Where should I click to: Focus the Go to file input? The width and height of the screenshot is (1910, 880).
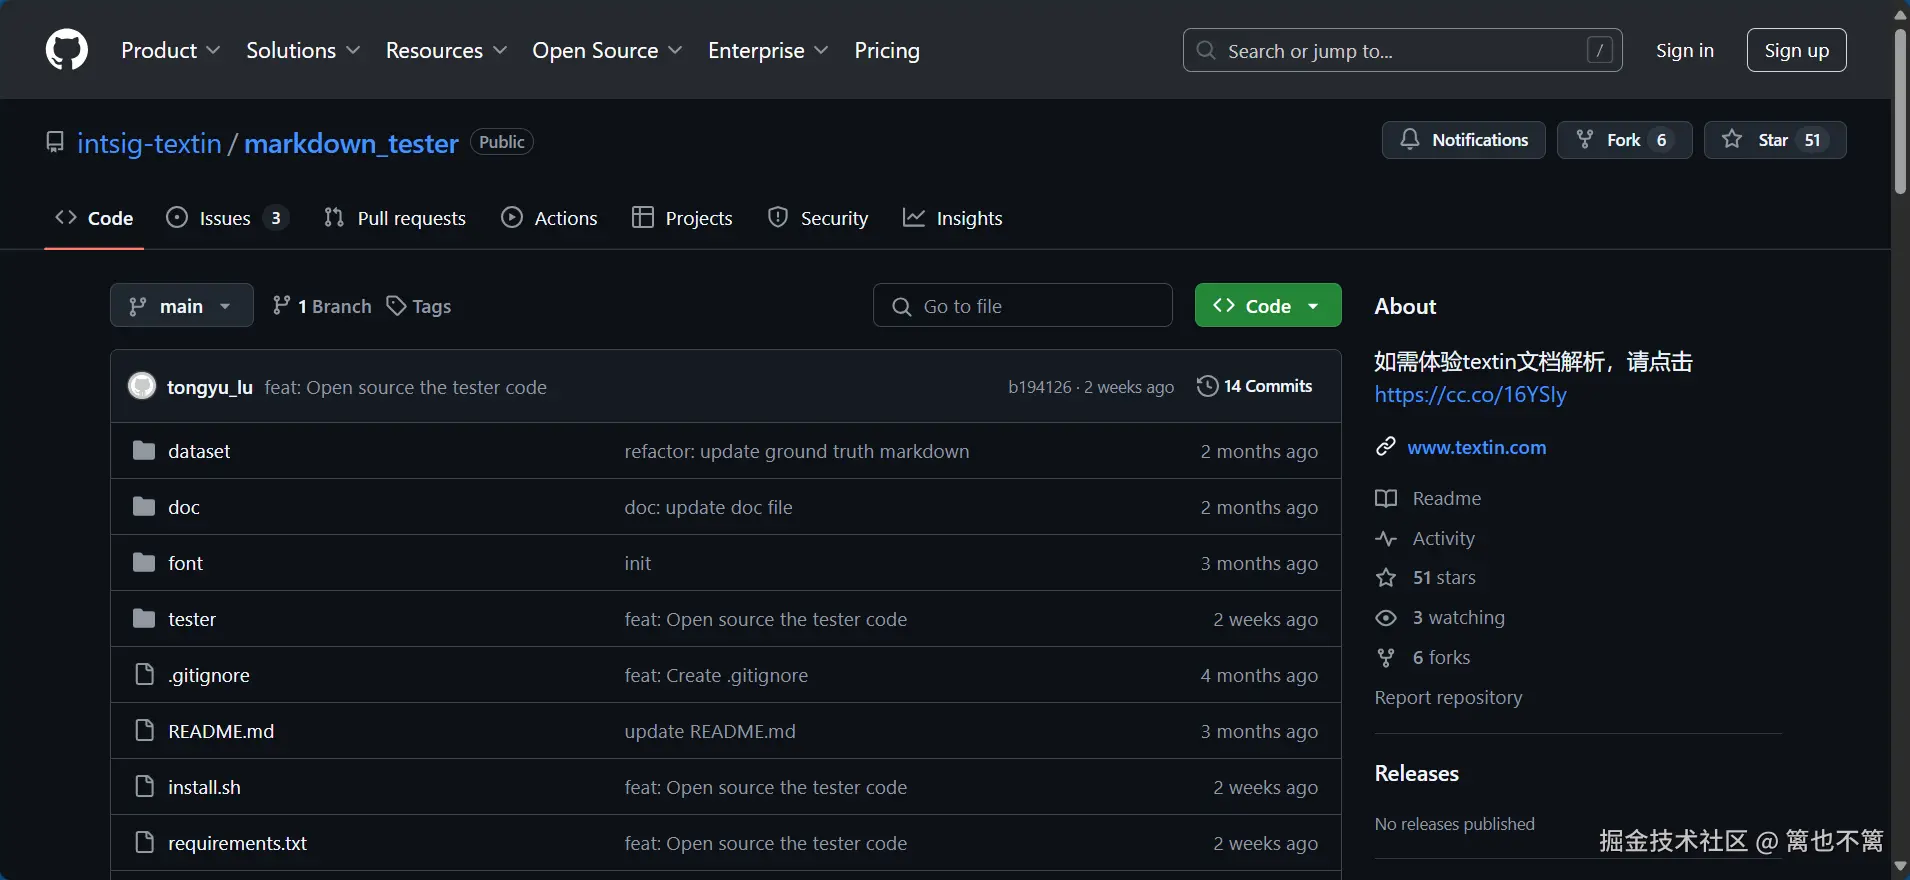click(x=1023, y=306)
